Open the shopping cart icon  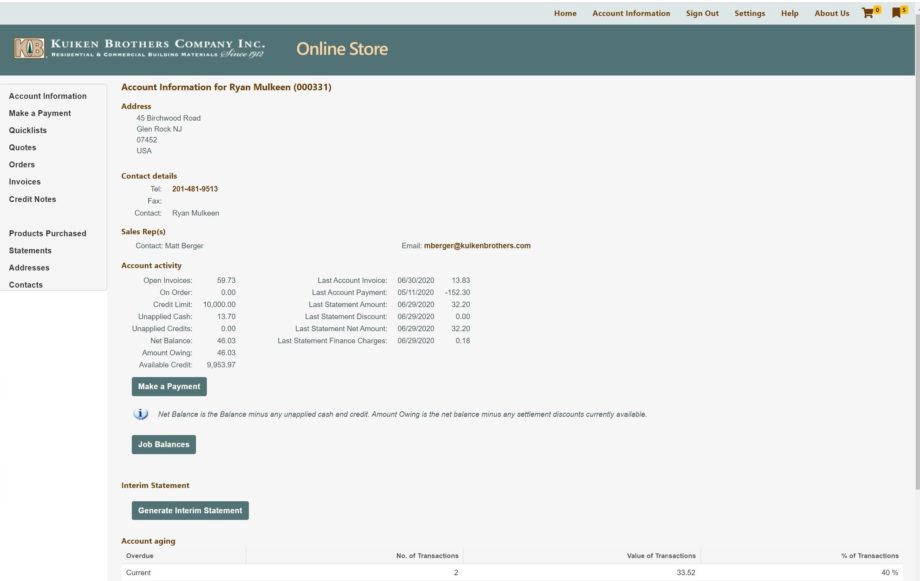(870, 12)
